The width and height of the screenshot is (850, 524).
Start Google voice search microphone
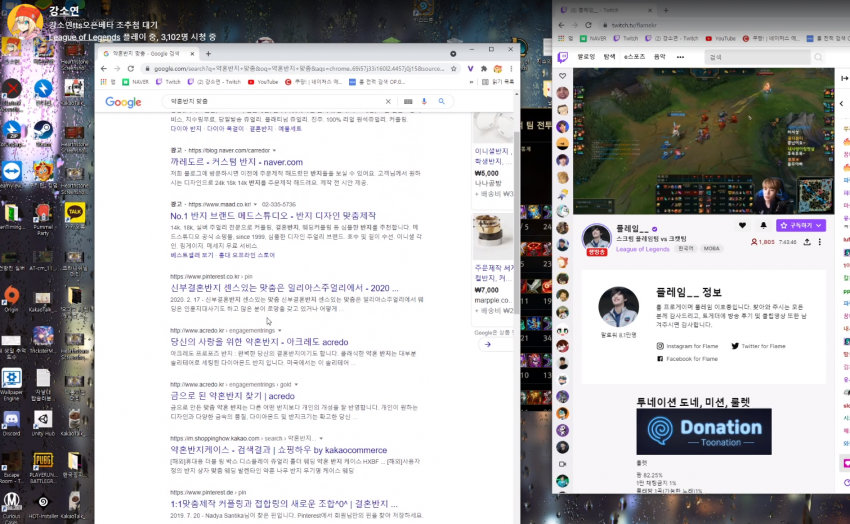tap(424, 101)
